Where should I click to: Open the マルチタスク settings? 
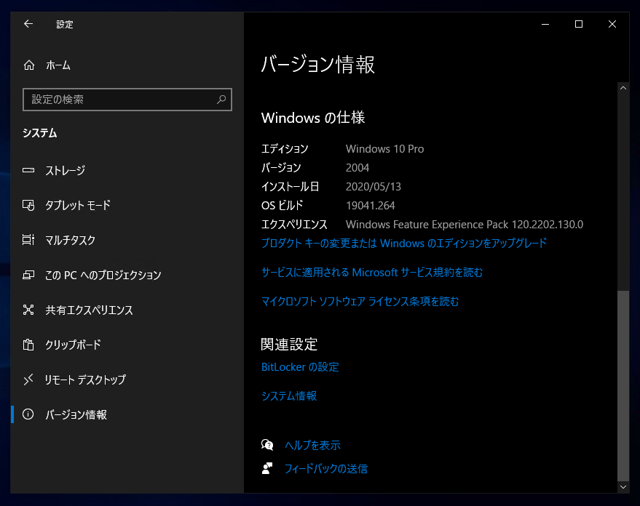[x=70, y=240]
